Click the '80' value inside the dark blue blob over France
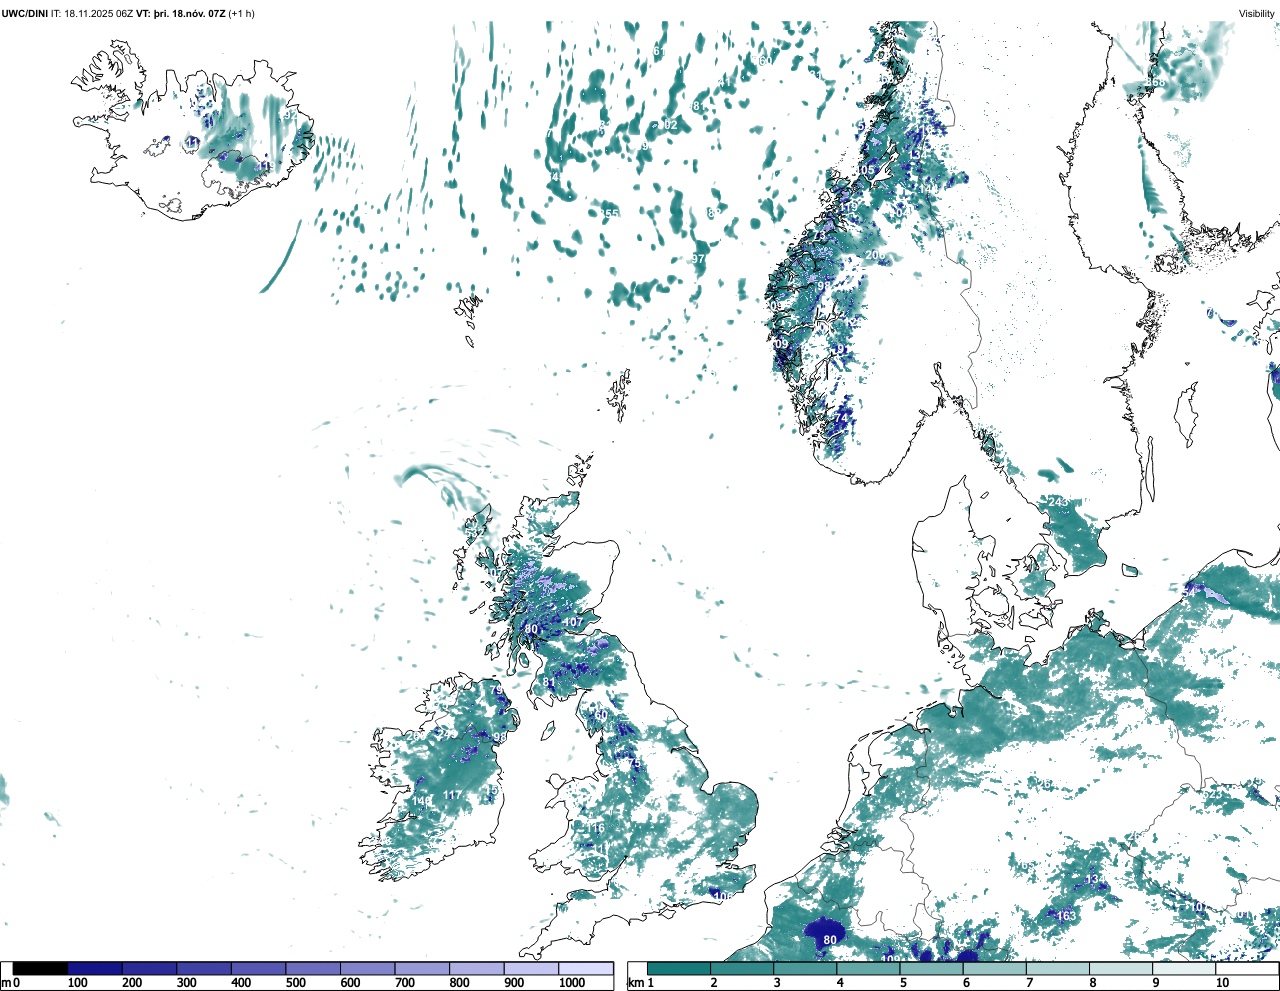Viewport: 1280px width, 991px height. tap(830, 940)
